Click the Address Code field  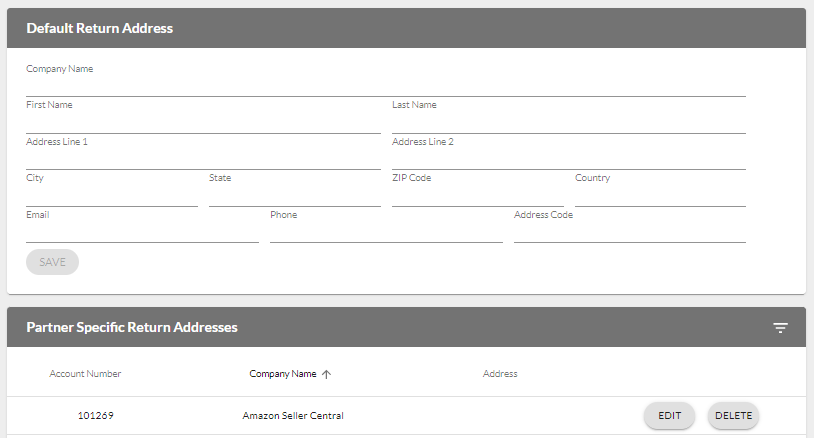coord(629,232)
